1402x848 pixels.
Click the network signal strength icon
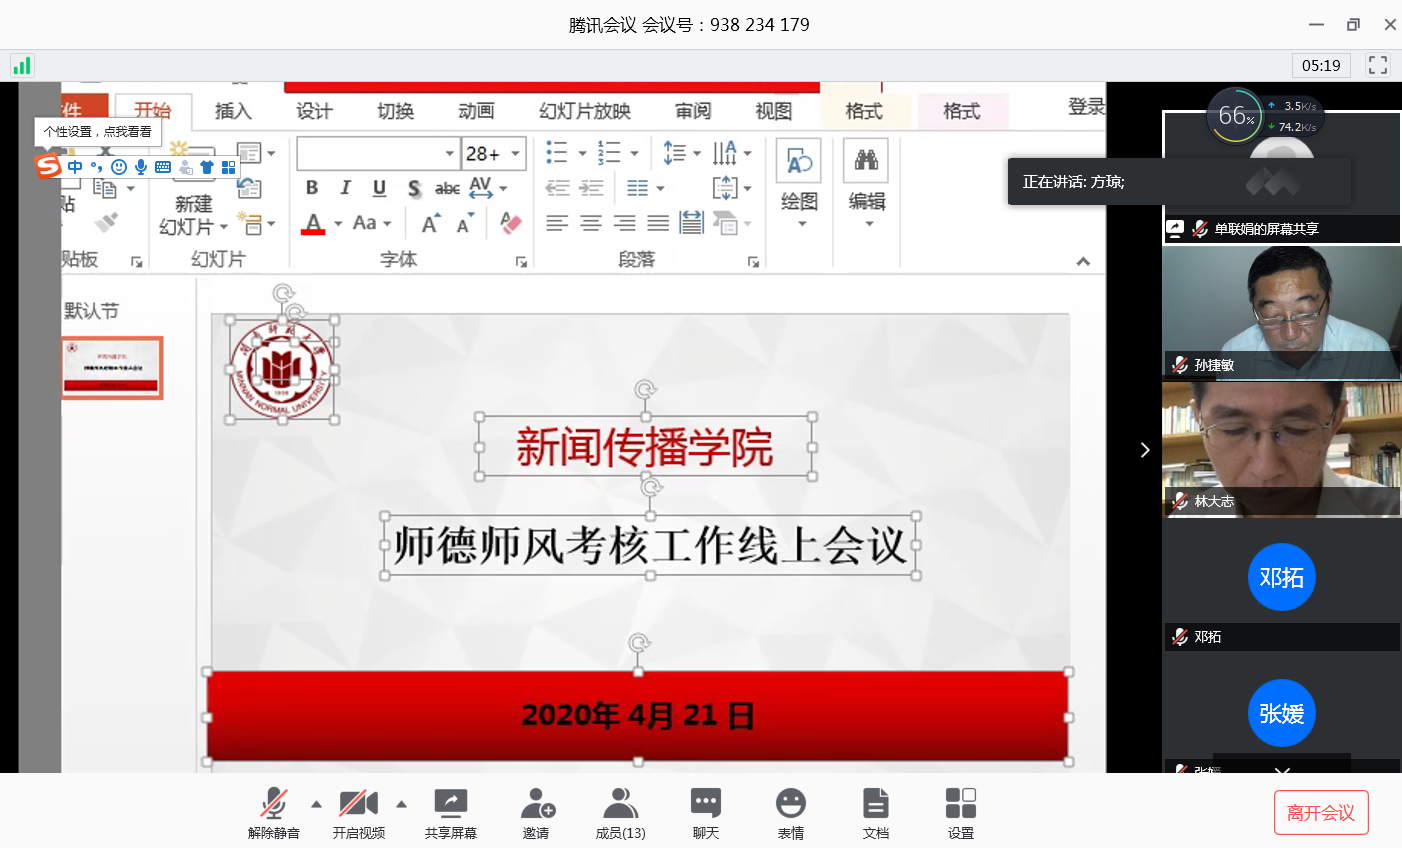tap(22, 66)
